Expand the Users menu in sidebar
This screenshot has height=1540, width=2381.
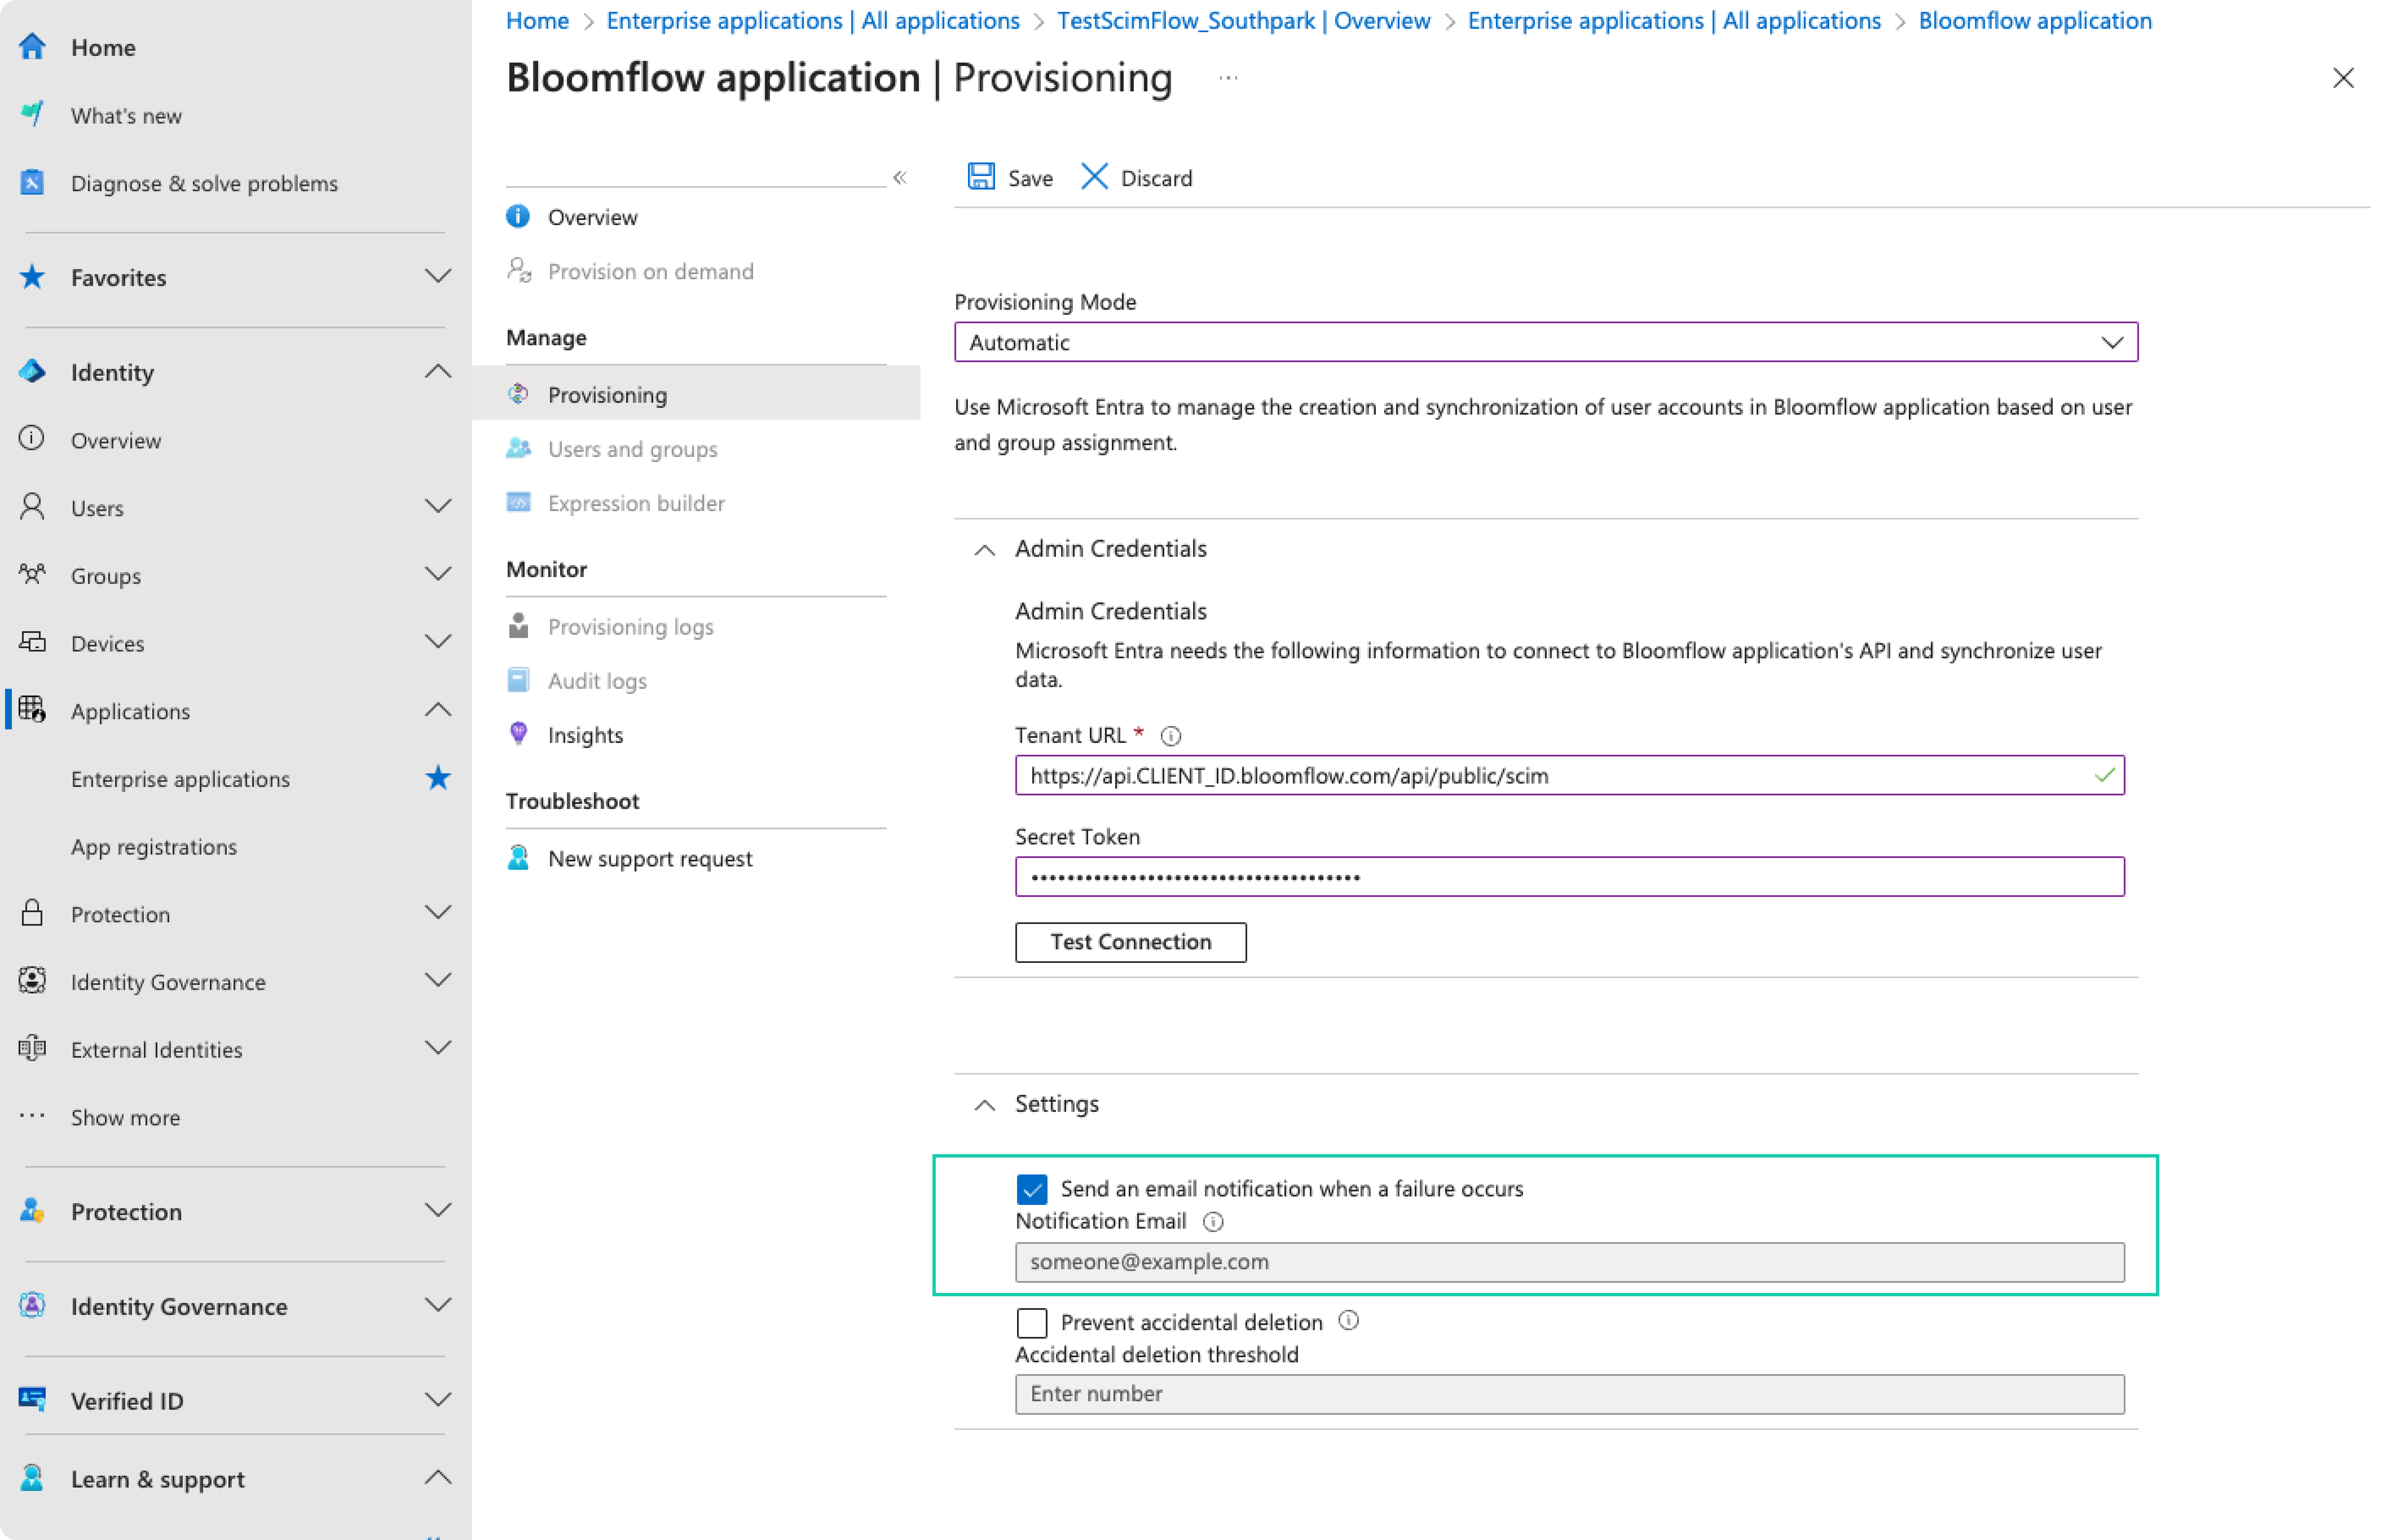click(437, 507)
